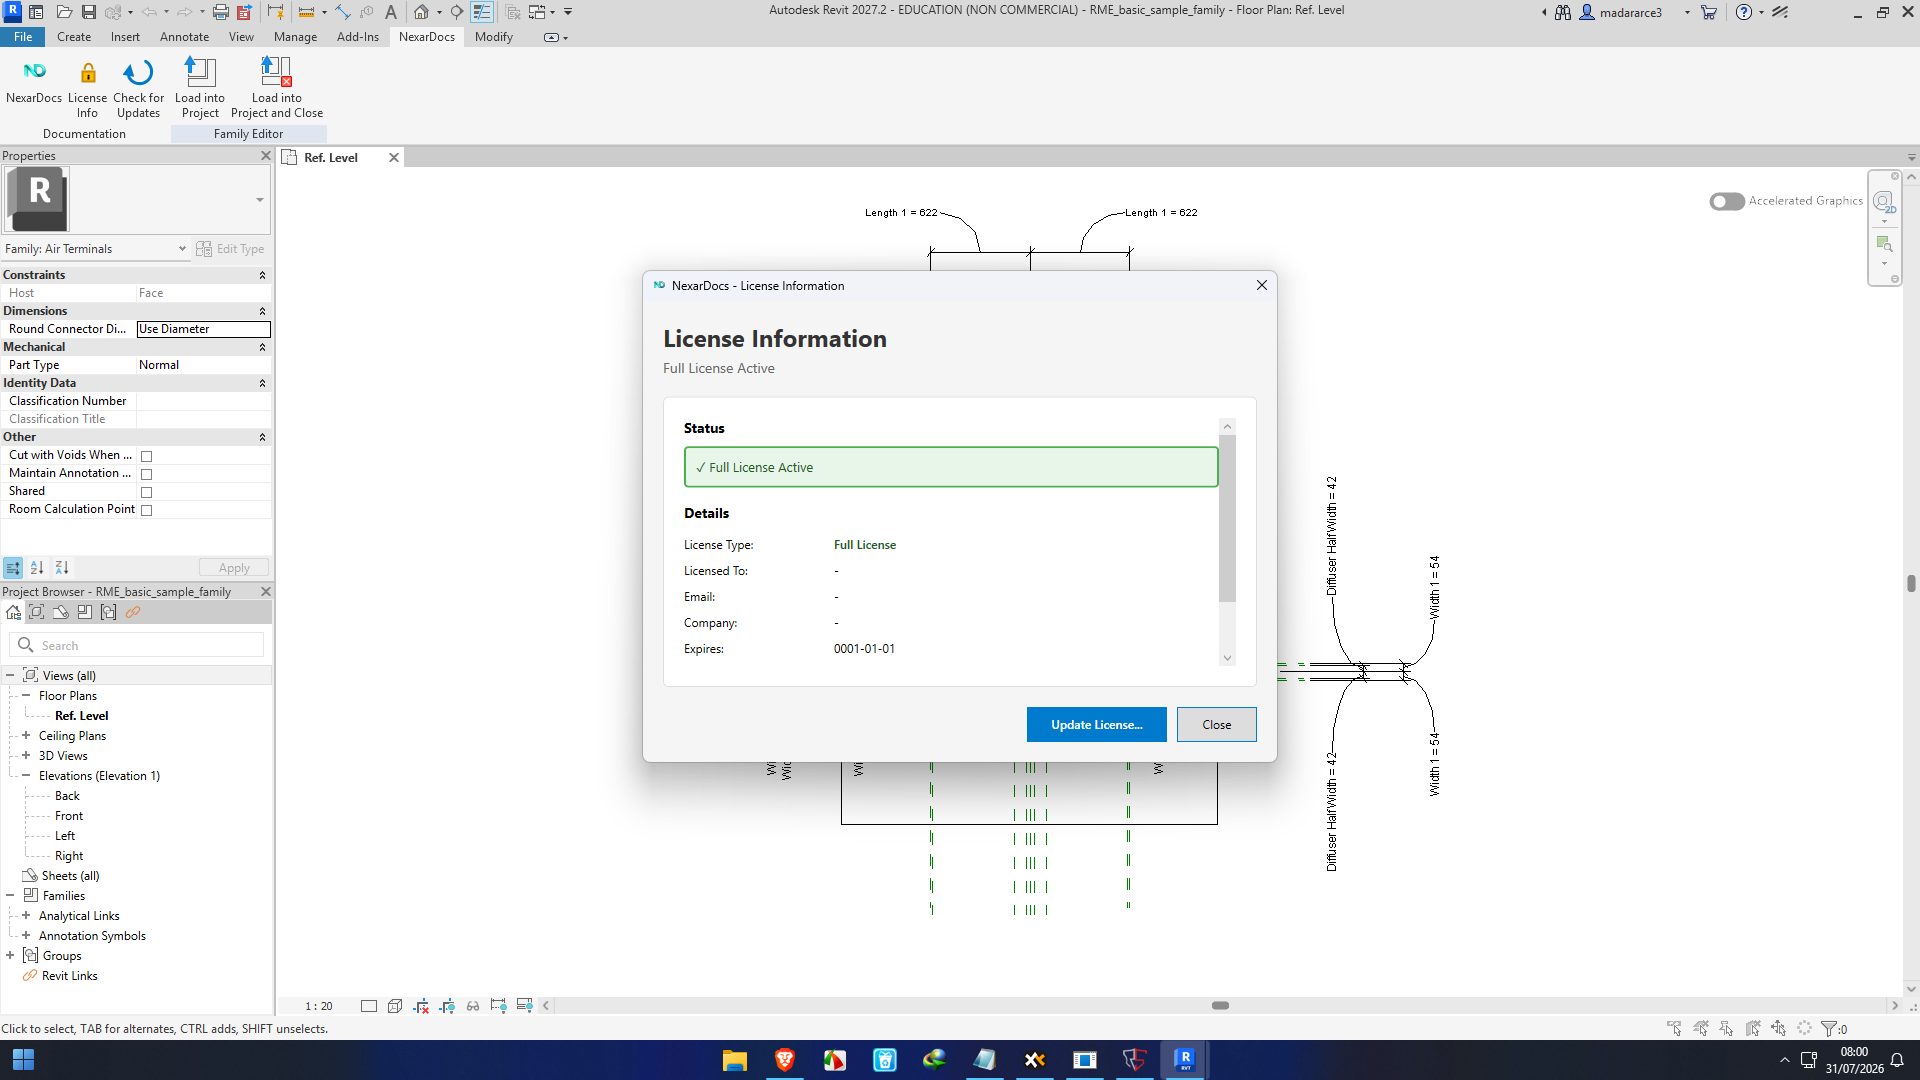The image size is (1920, 1080).
Task: Save the family via toolbar save icon
Action: (89, 12)
